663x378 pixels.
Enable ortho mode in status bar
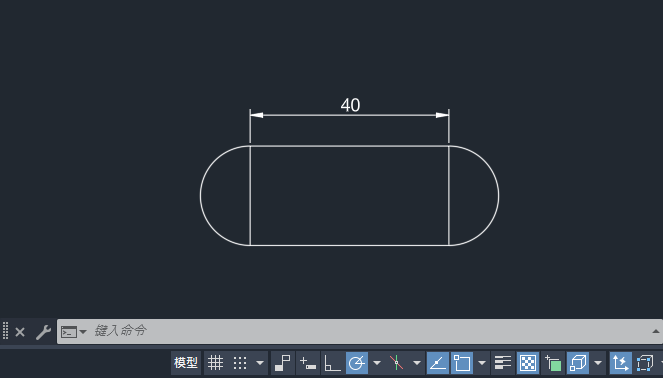(x=332, y=363)
